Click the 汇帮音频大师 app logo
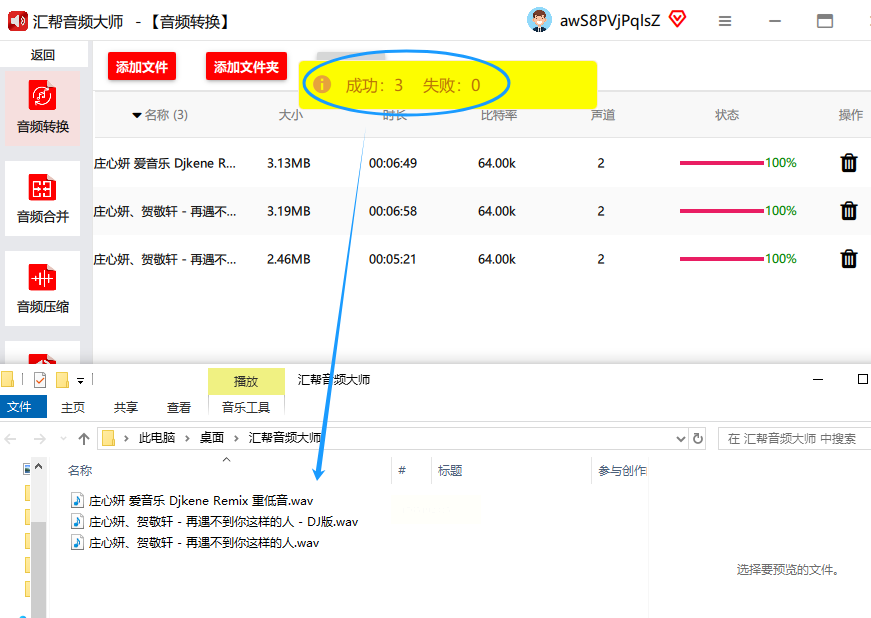Screen dimensions: 871x618 [18, 21]
